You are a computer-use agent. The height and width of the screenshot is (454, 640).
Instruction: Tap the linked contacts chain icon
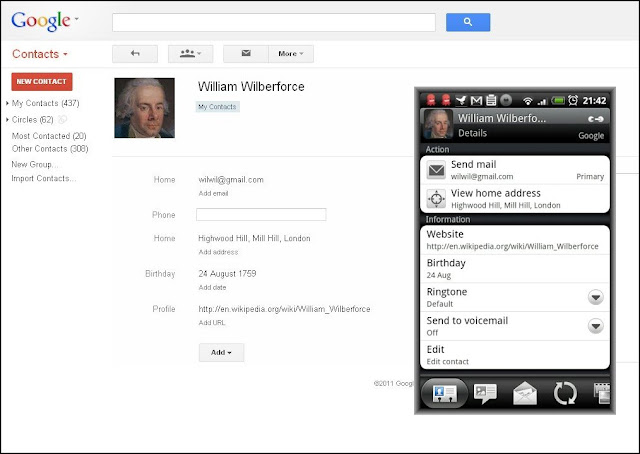pos(596,119)
